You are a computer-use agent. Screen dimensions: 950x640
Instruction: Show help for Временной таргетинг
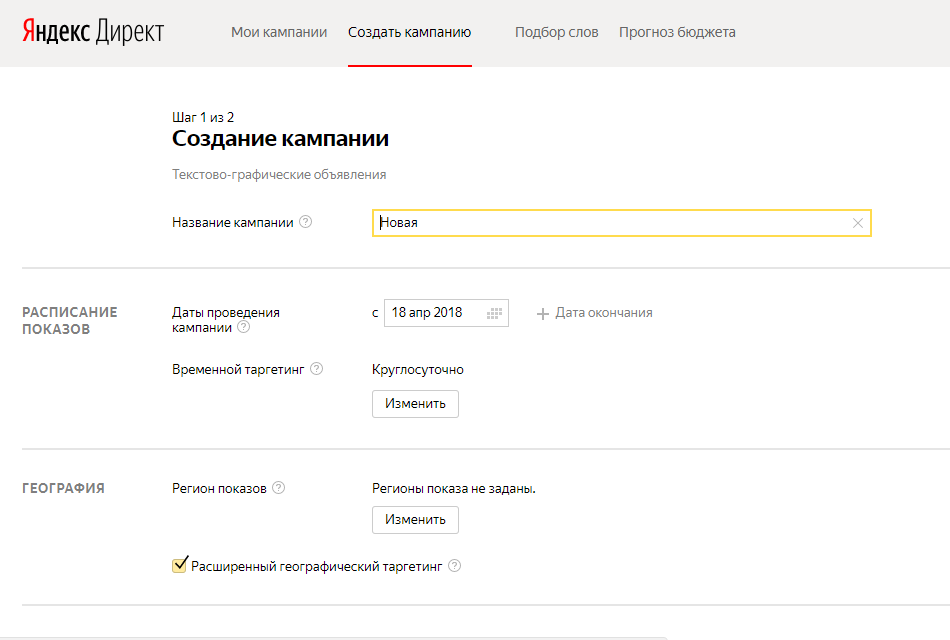[x=316, y=369]
